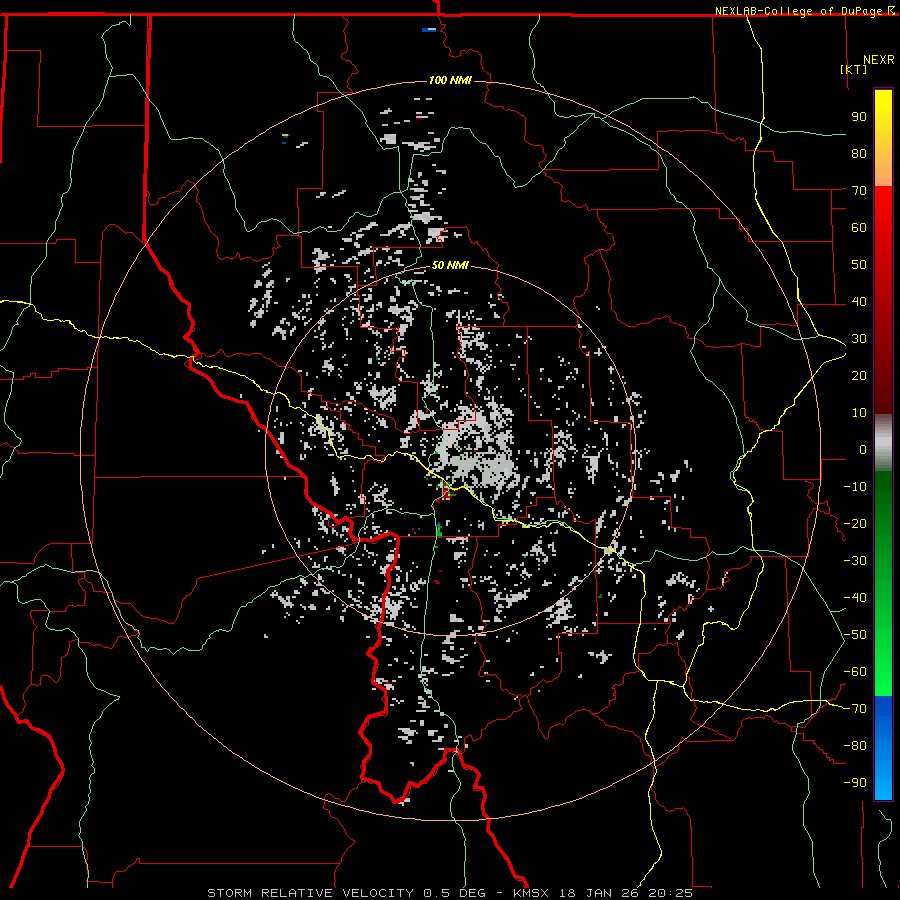Click the positive 30 knot scale label
Screen dimensions: 900x900
859,339
